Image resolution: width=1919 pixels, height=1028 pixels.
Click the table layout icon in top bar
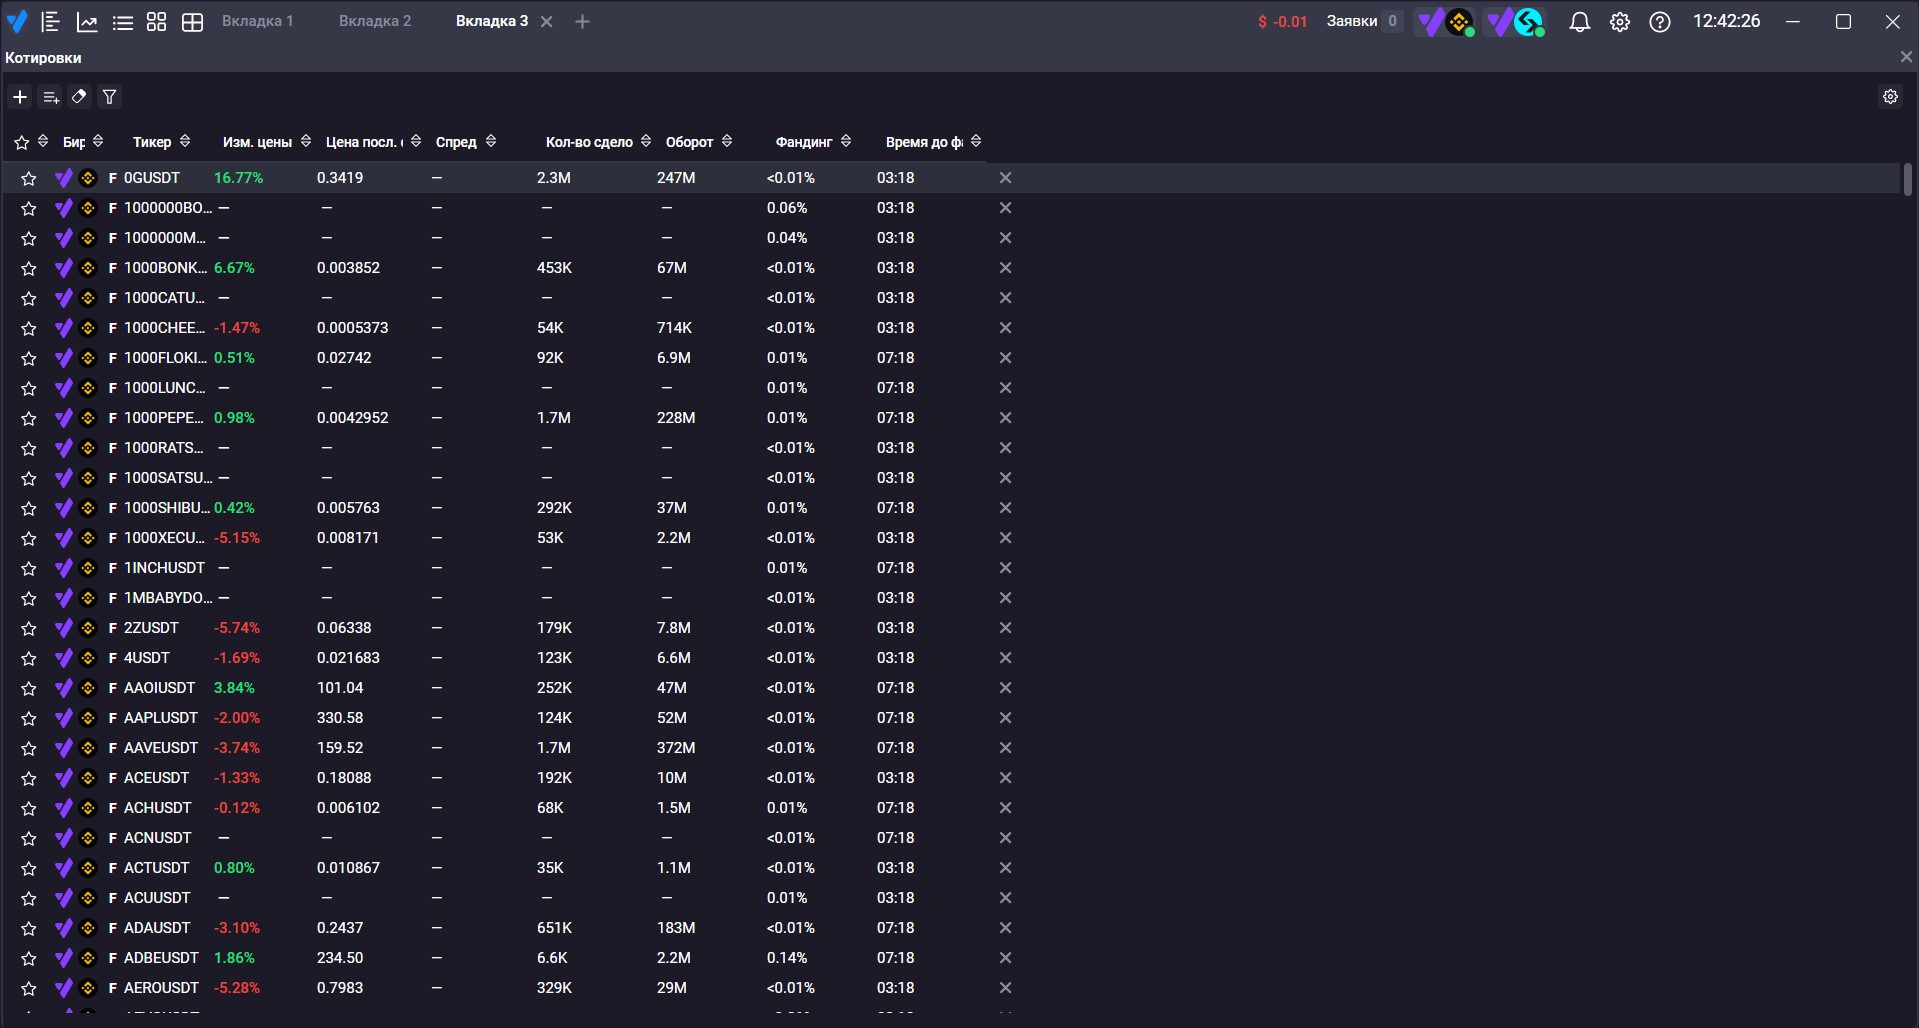(192, 22)
